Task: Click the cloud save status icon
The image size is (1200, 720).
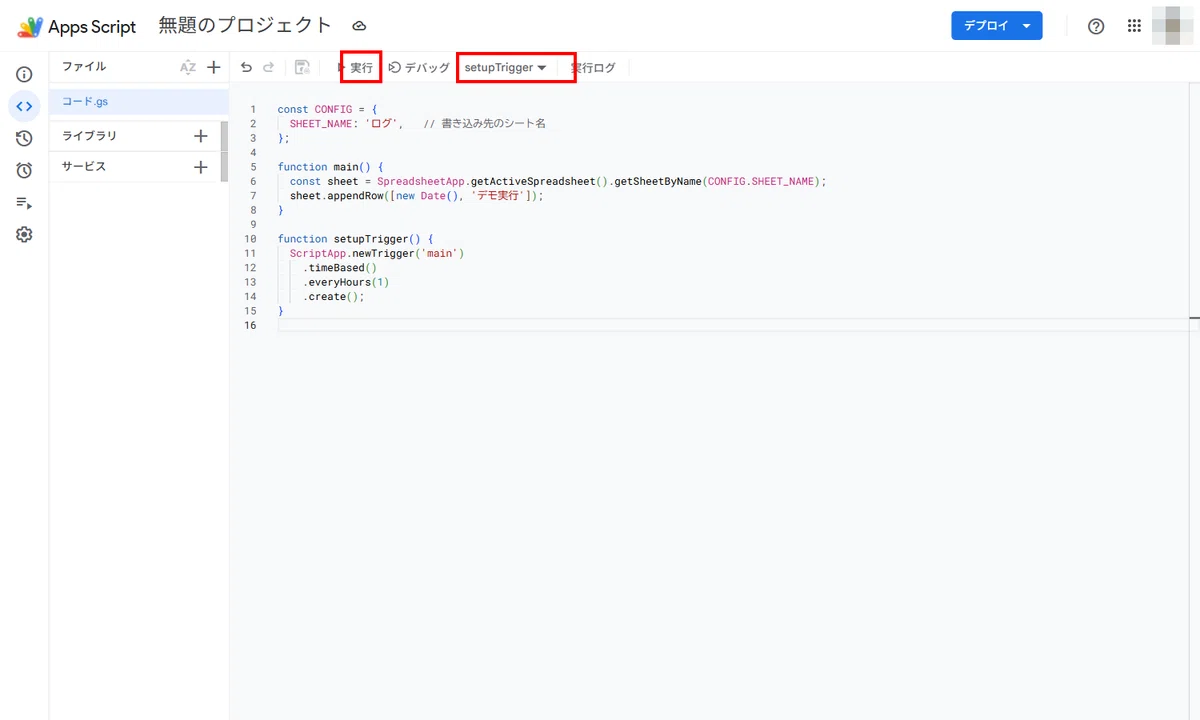Action: point(359,26)
